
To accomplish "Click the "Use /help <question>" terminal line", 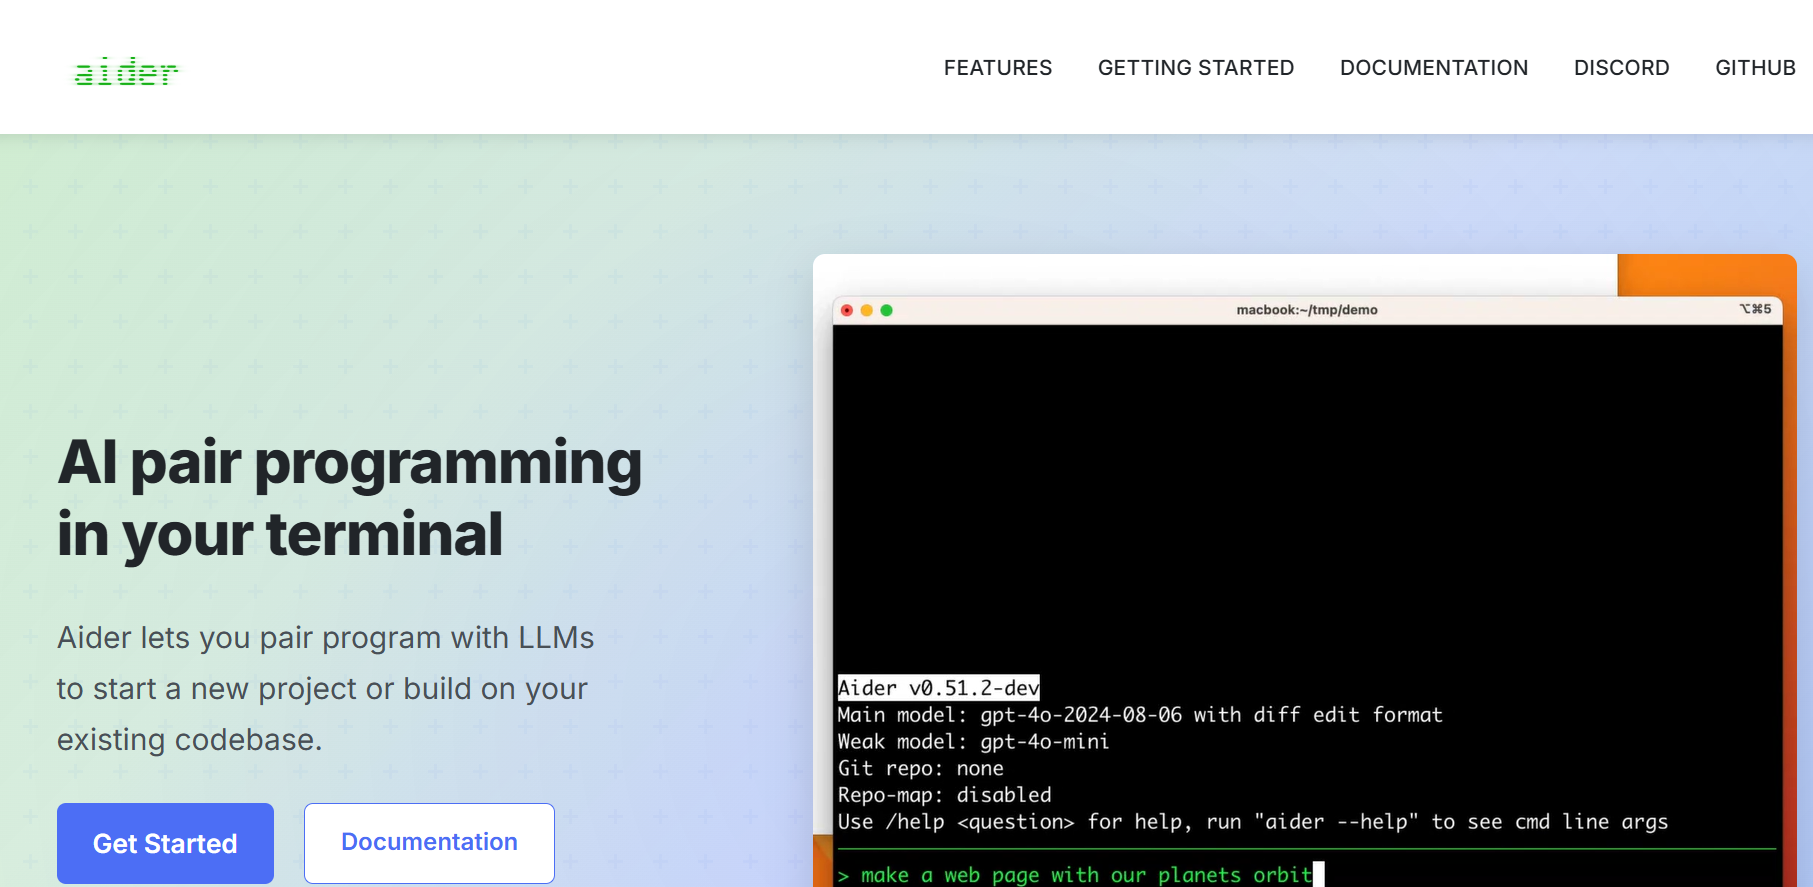I will pyautogui.click(x=1252, y=822).
